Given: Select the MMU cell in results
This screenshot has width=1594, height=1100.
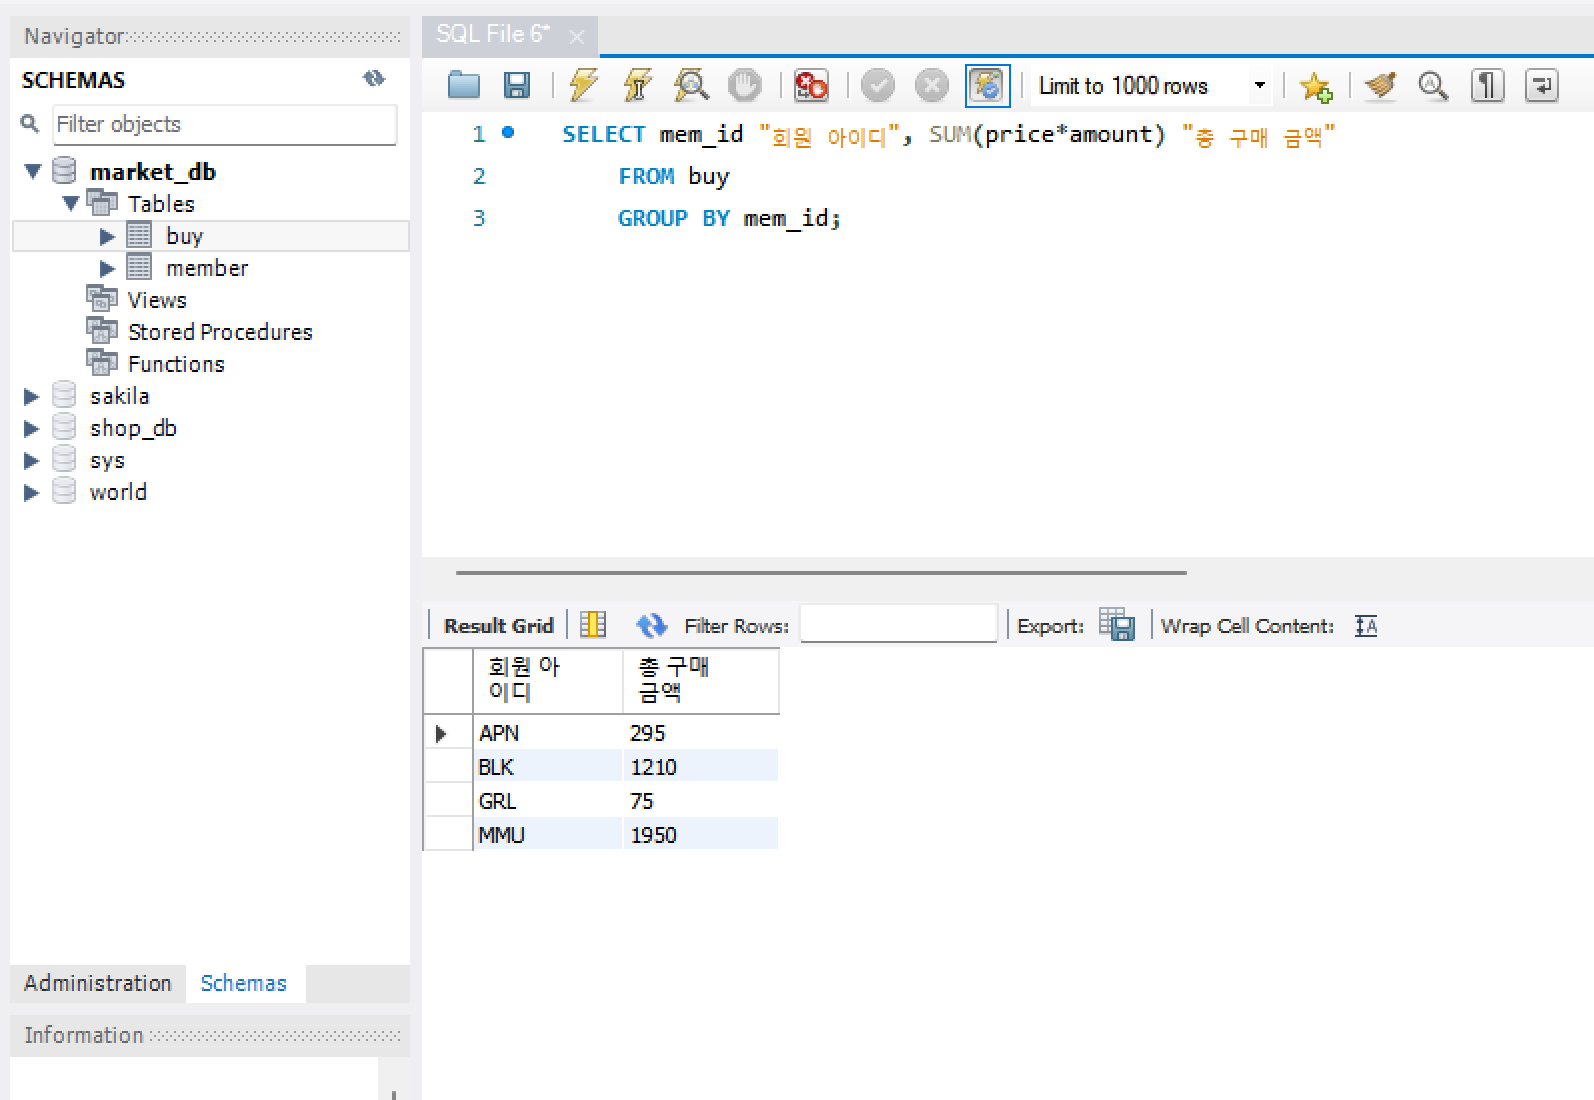Looking at the screenshot, I should coord(548,835).
